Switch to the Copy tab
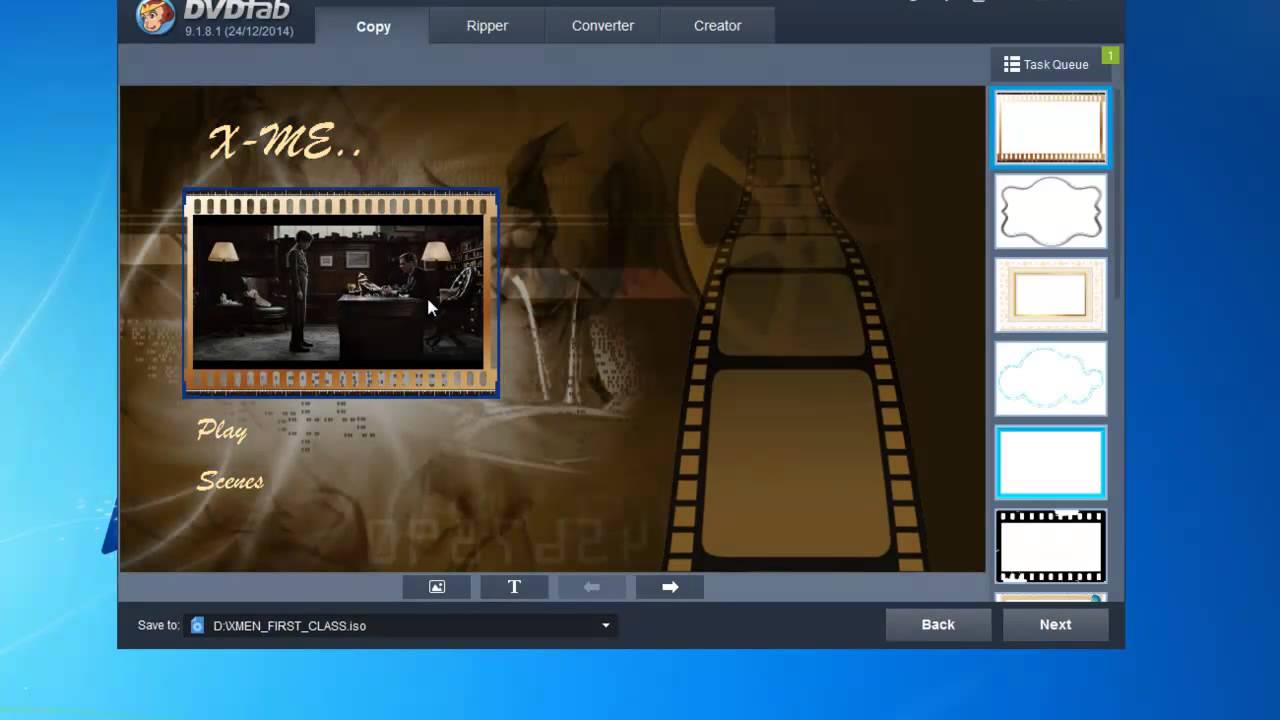The image size is (1280, 720). [x=373, y=26]
